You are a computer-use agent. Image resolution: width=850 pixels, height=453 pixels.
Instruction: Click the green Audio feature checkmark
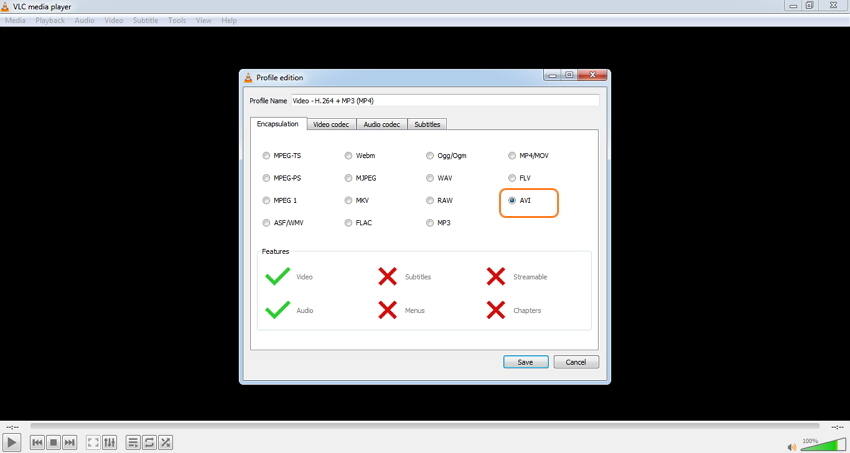pos(278,310)
